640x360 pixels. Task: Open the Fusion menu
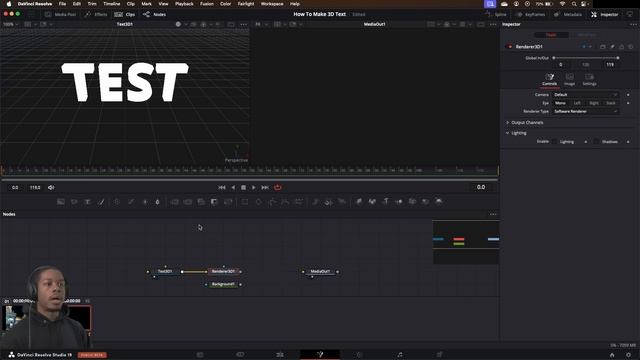(207, 4)
